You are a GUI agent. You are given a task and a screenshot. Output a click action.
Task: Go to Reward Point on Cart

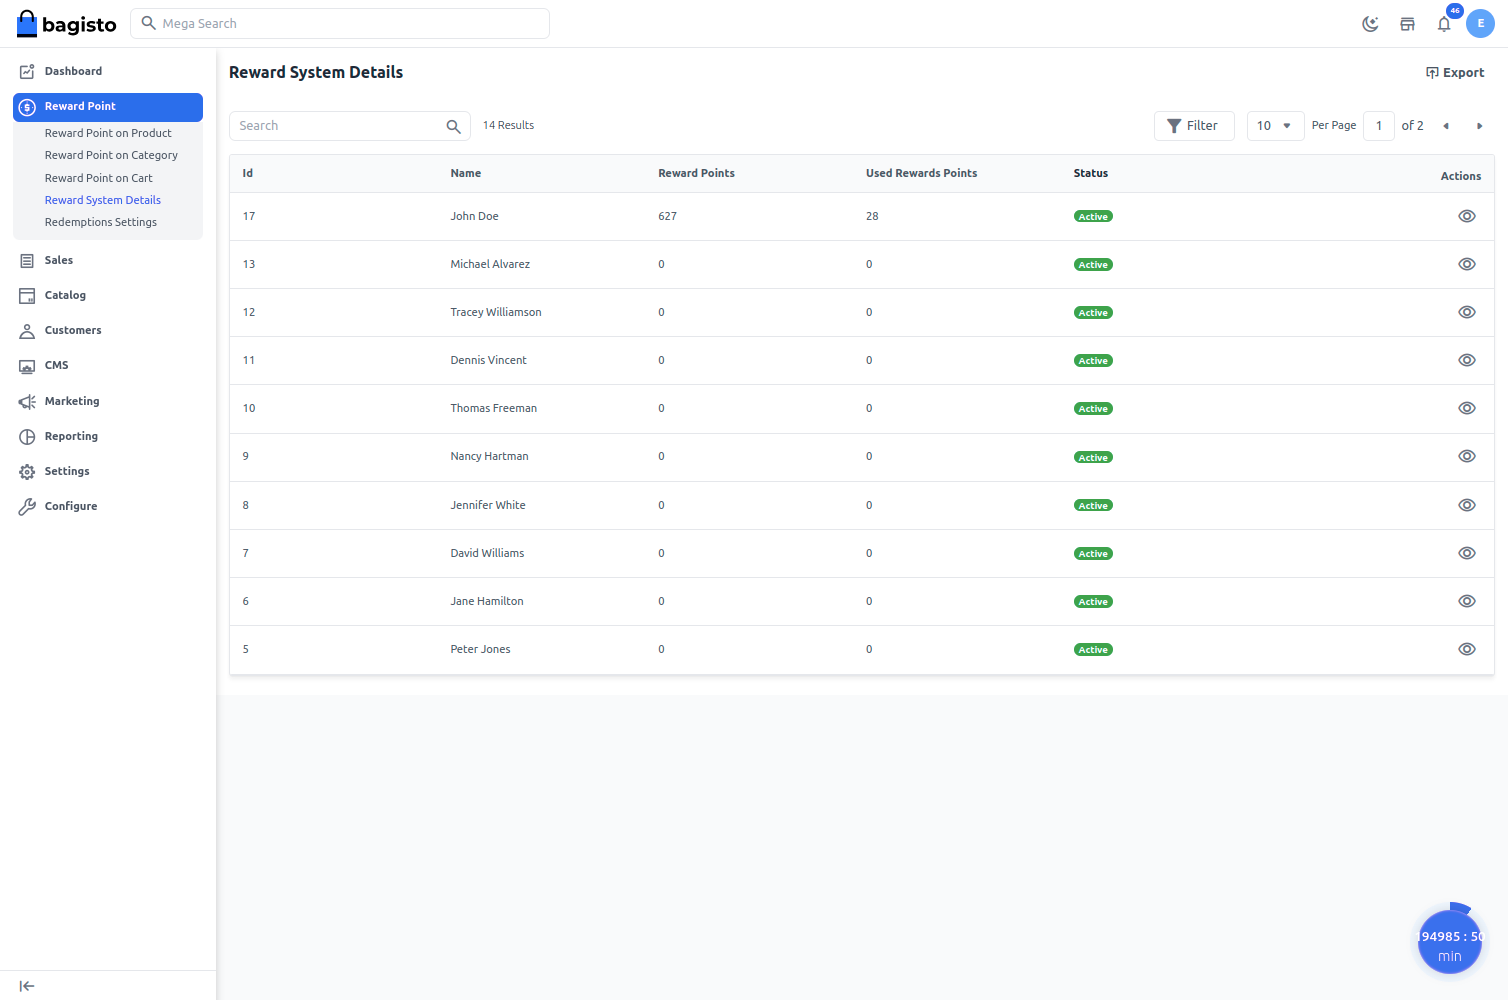[99, 178]
